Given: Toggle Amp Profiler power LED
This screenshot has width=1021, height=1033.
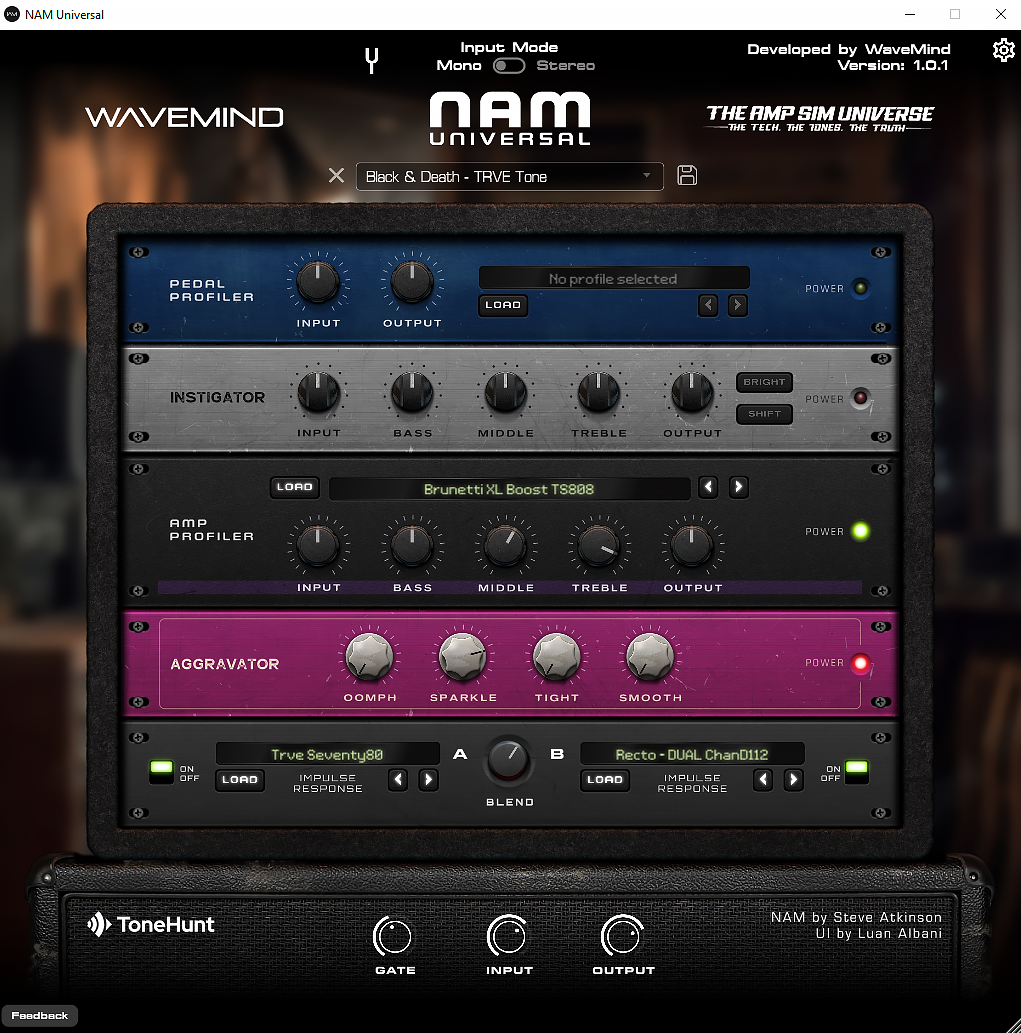Looking at the screenshot, I should (x=860, y=531).
